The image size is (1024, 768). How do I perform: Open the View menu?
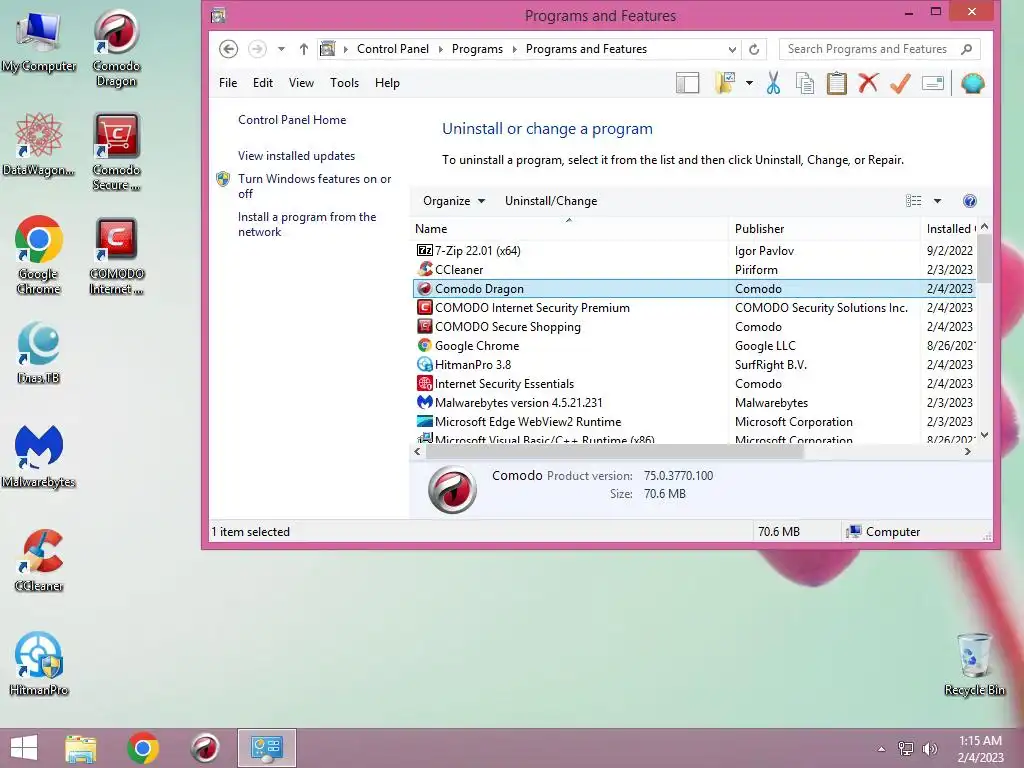[x=301, y=83]
